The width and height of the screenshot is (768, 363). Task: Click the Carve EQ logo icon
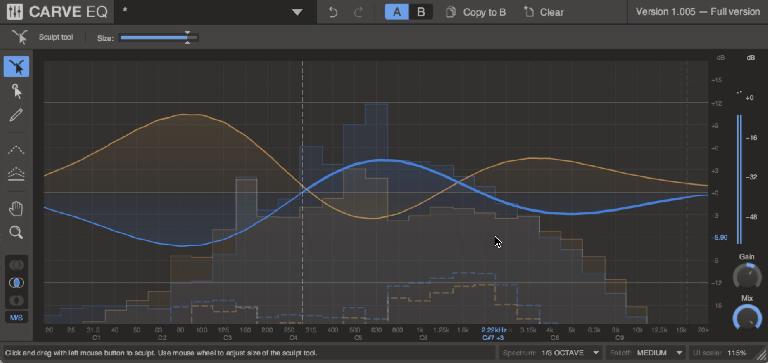[x=15, y=12]
